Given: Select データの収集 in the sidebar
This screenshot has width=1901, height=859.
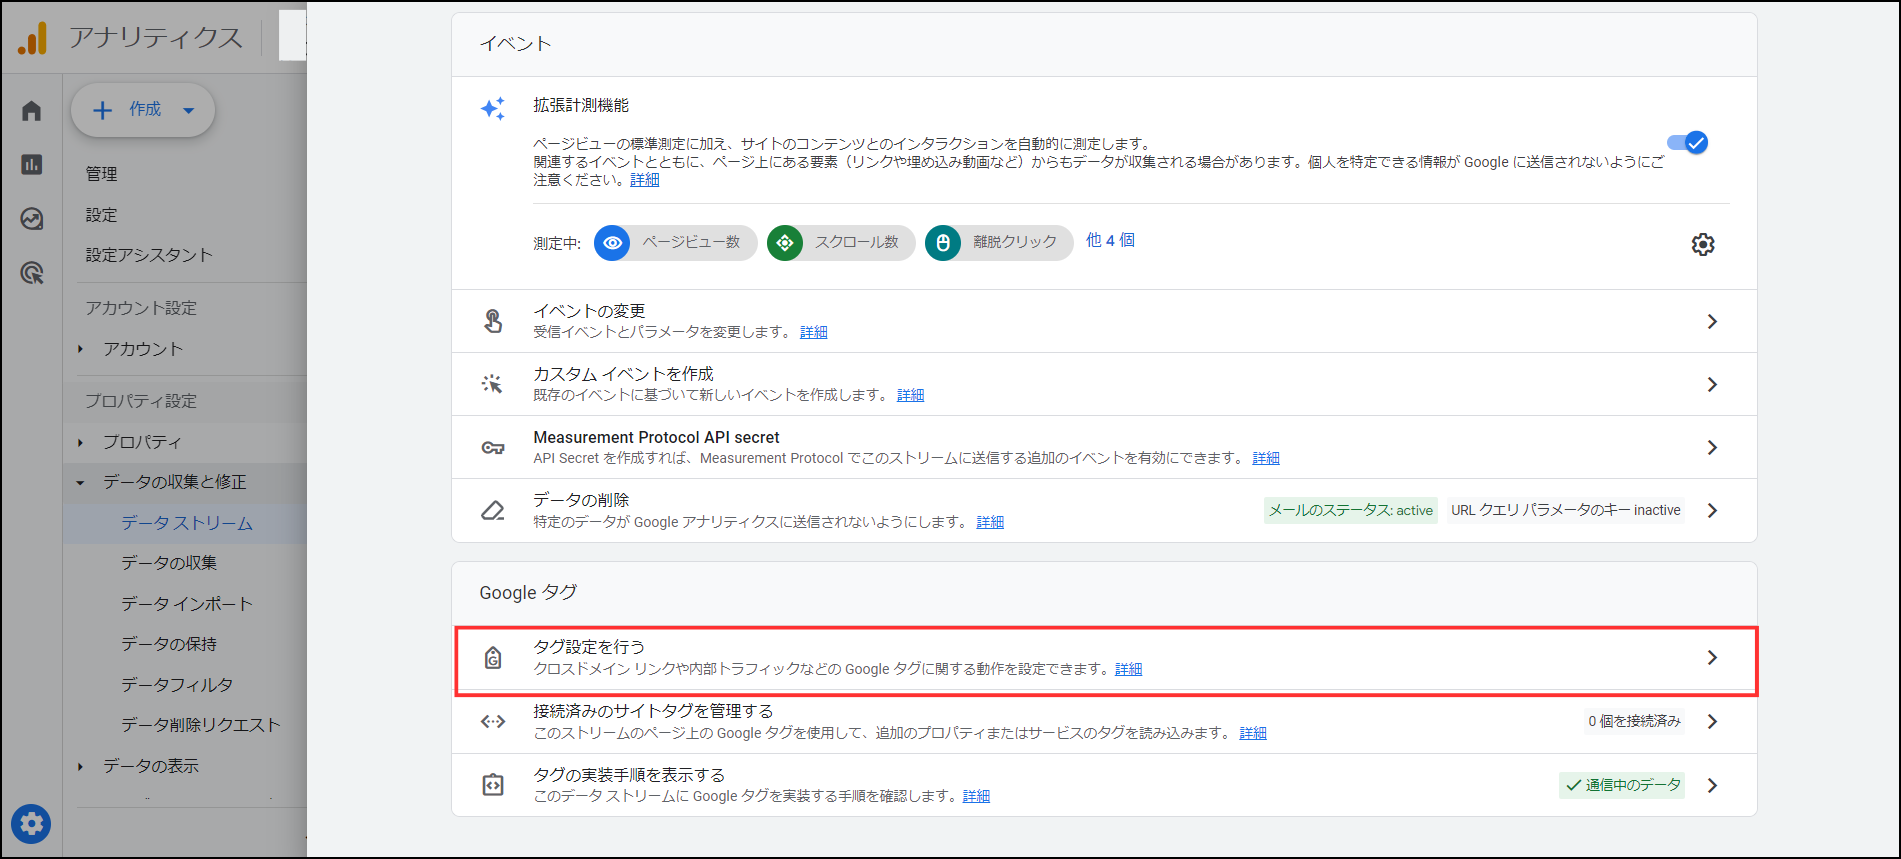Looking at the screenshot, I should coord(169,563).
